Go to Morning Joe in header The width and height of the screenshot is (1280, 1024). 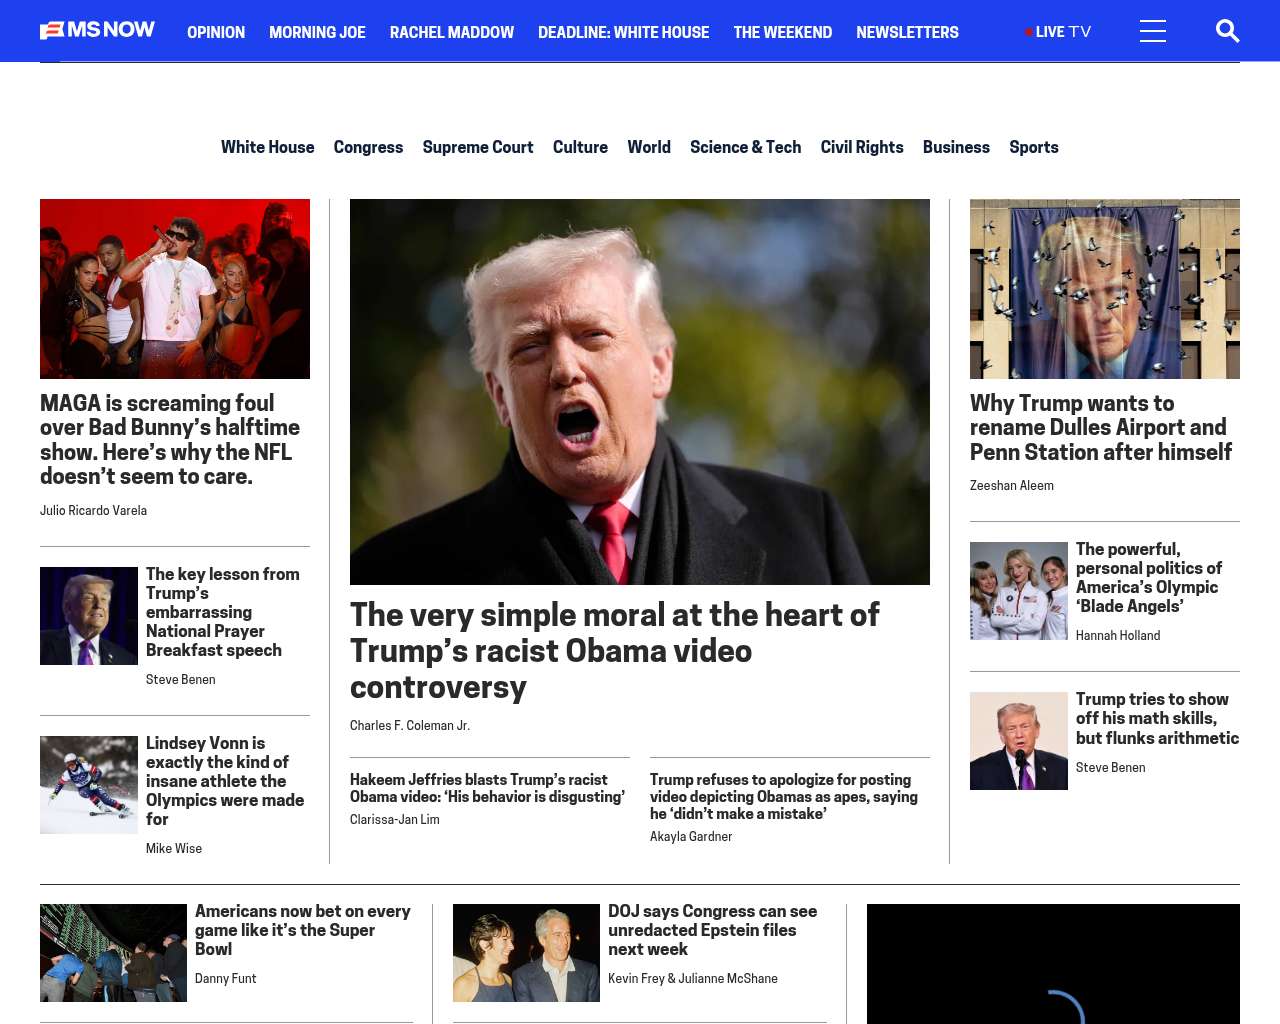coord(317,32)
